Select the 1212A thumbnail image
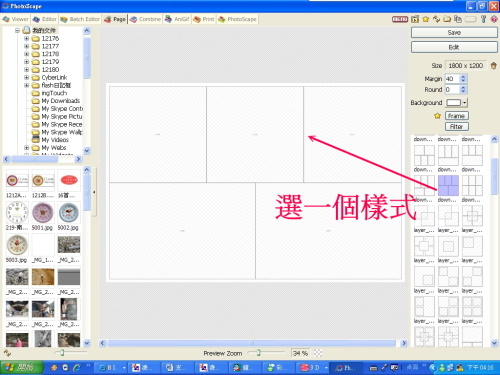The height and width of the screenshot is (375, 500). pos(17,181)
